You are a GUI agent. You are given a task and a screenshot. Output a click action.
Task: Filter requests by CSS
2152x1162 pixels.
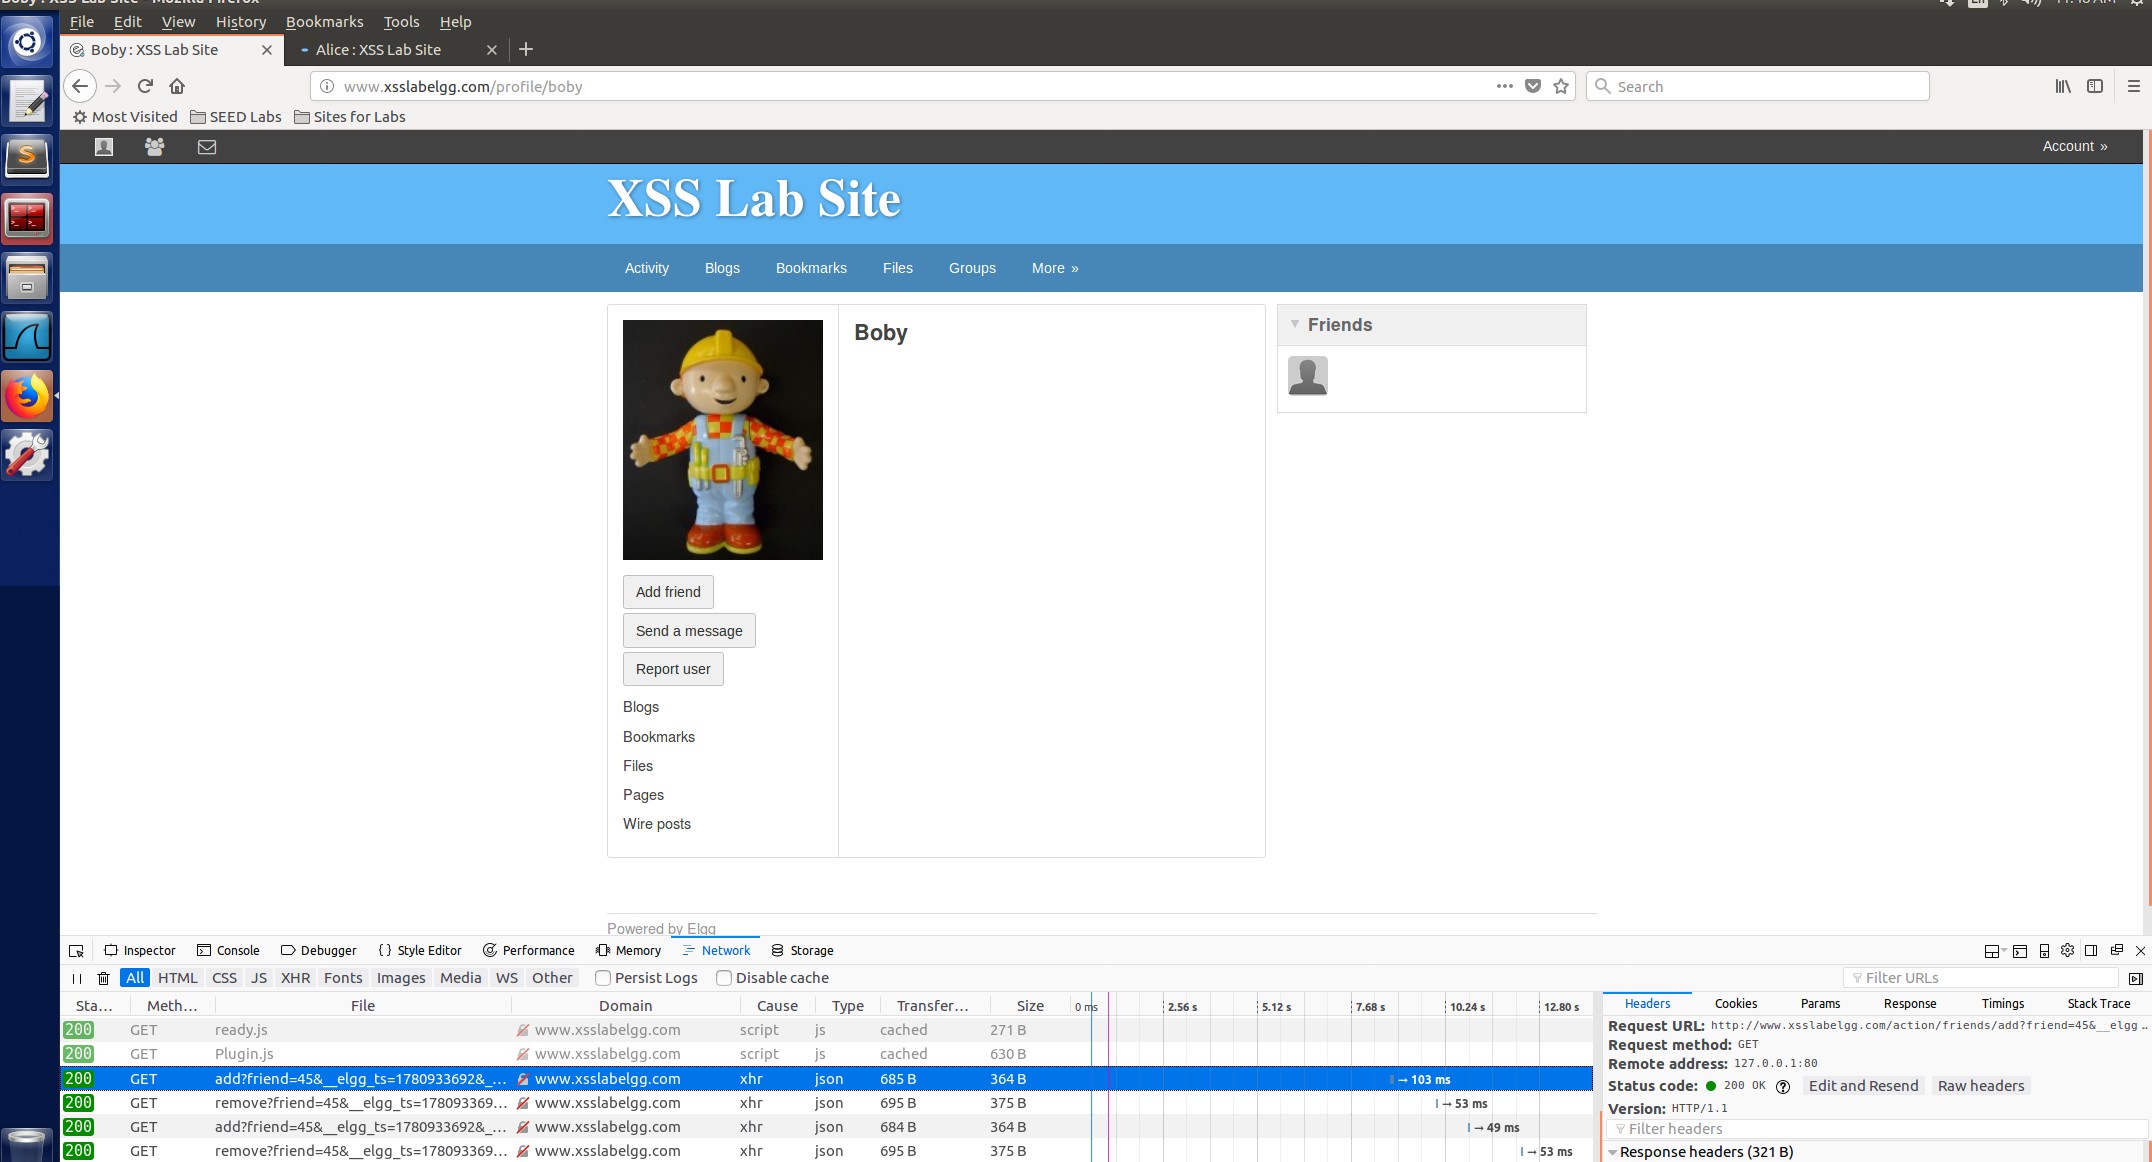(x=225, y=978)
